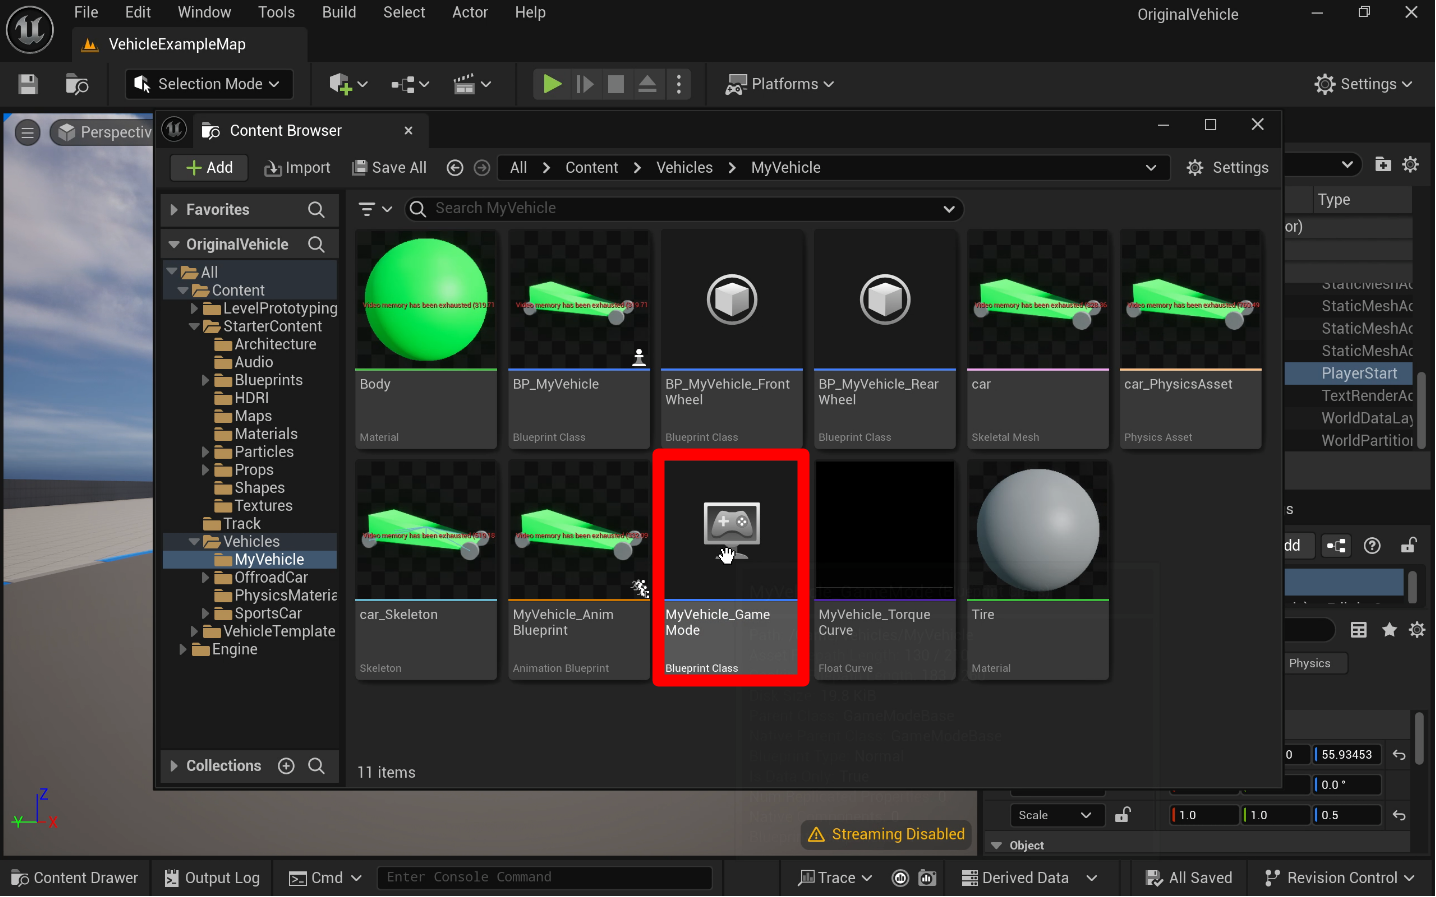Open the viewport hamburger options menu
The image size is (1436, 897).
click(28, 132)
